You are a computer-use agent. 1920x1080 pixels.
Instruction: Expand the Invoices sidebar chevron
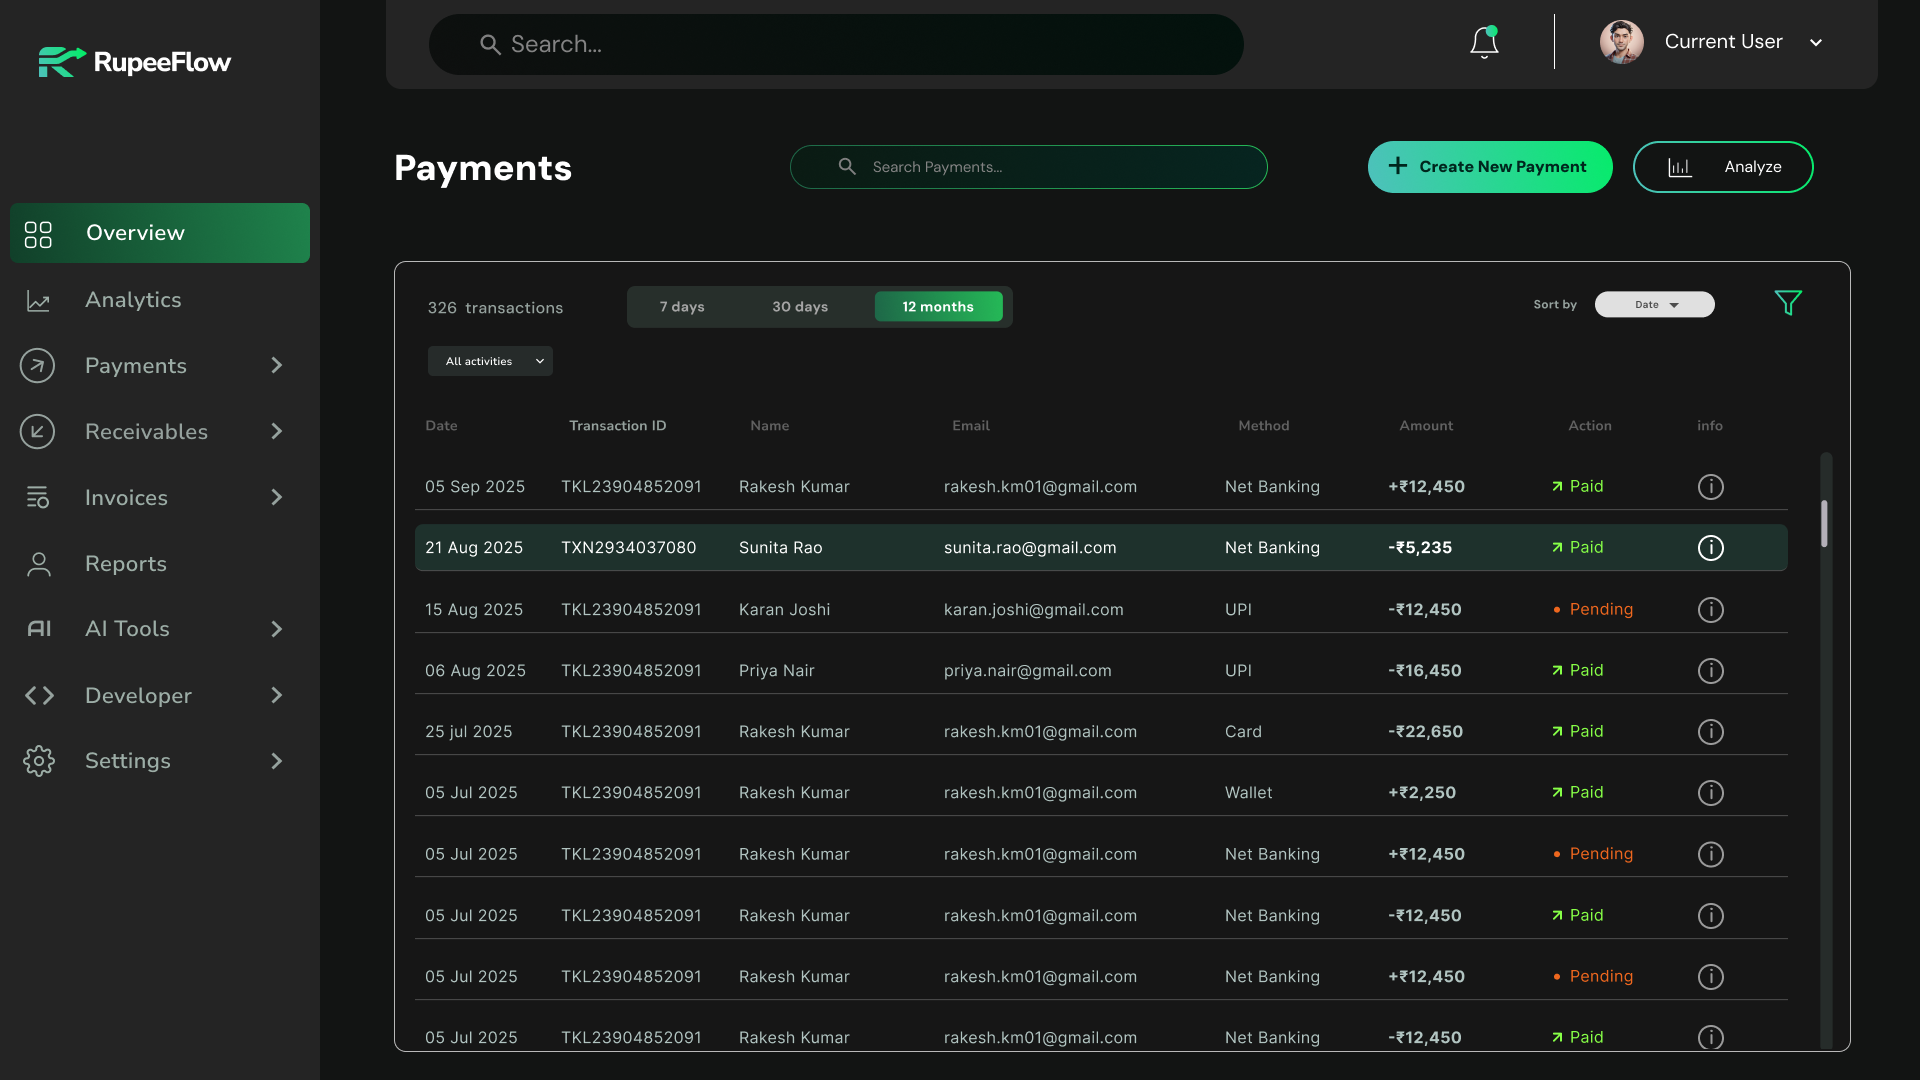click(x=277, y=498)
